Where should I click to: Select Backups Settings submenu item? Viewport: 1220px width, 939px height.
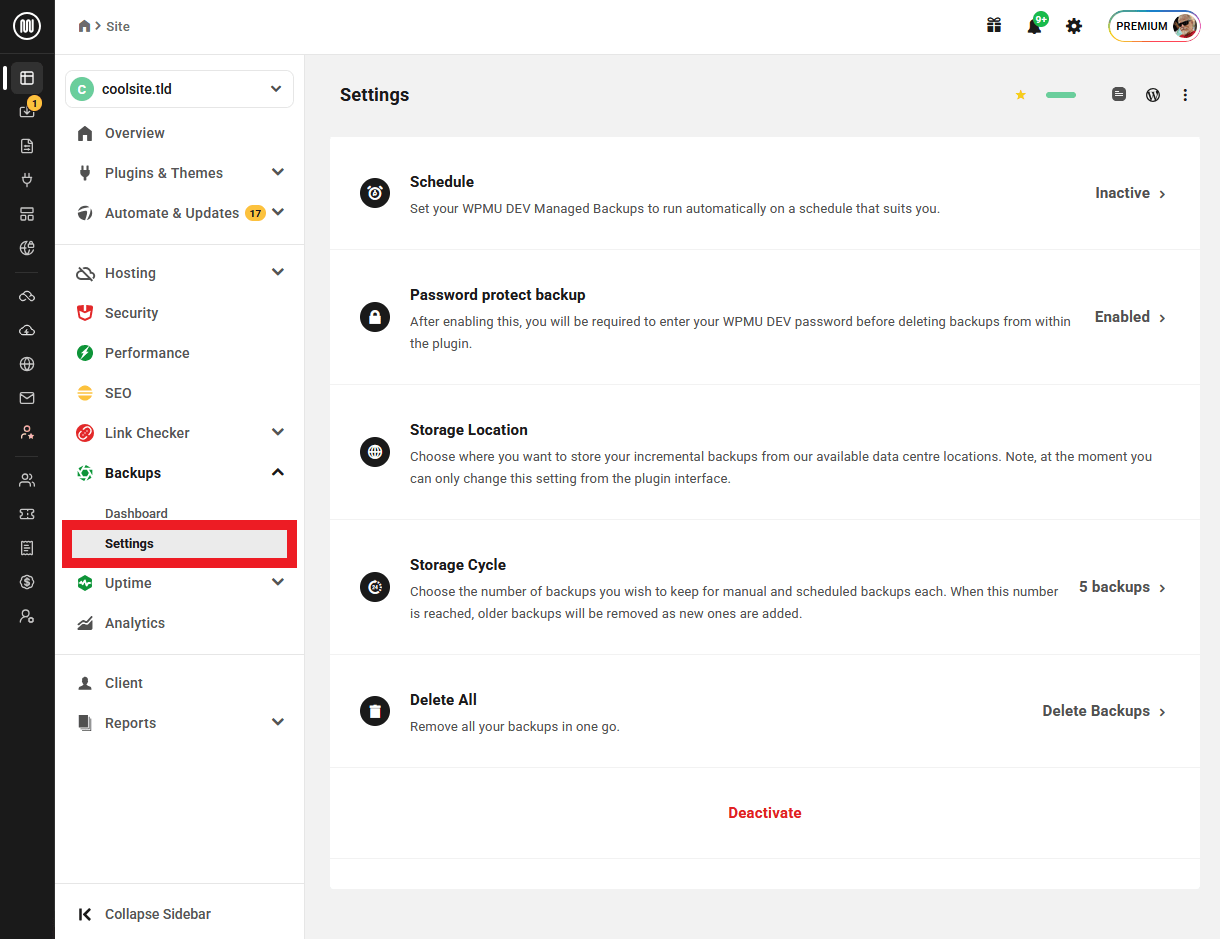[180, 544]
